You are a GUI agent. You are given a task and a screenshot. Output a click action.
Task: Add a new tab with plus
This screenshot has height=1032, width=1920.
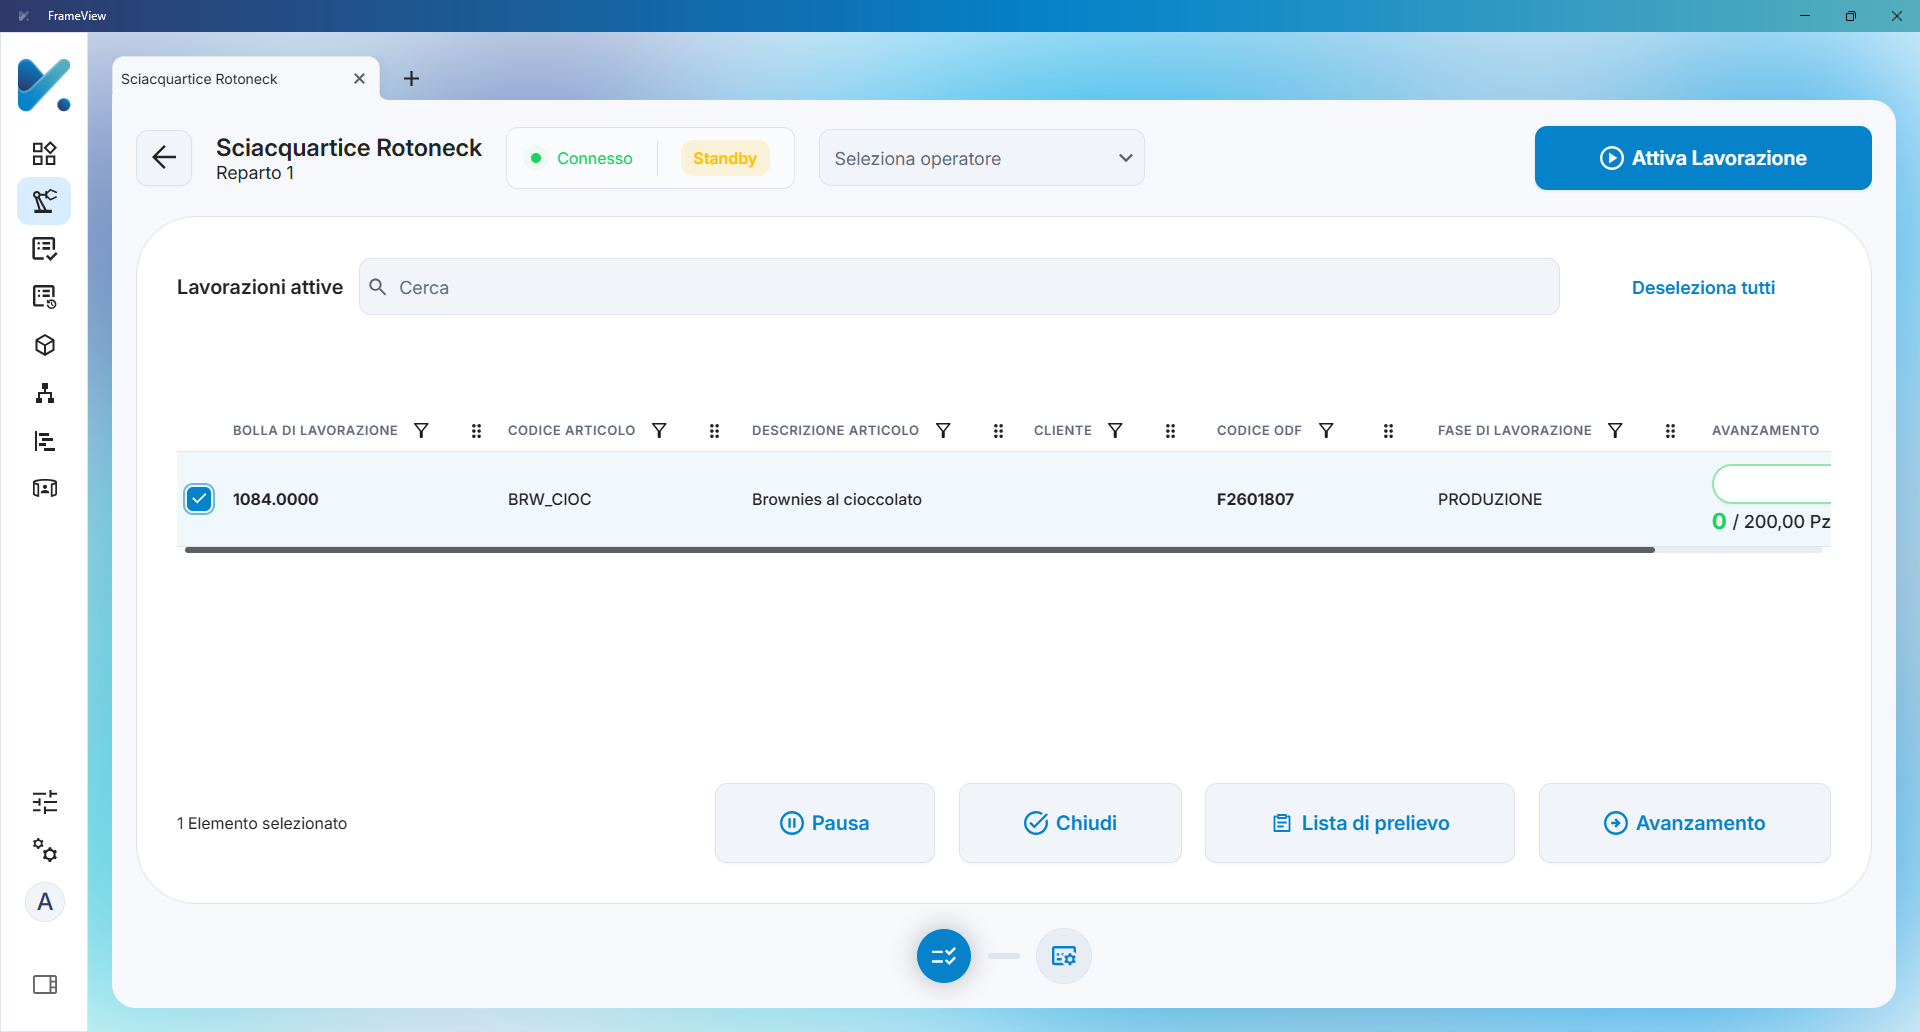[411, 79]
